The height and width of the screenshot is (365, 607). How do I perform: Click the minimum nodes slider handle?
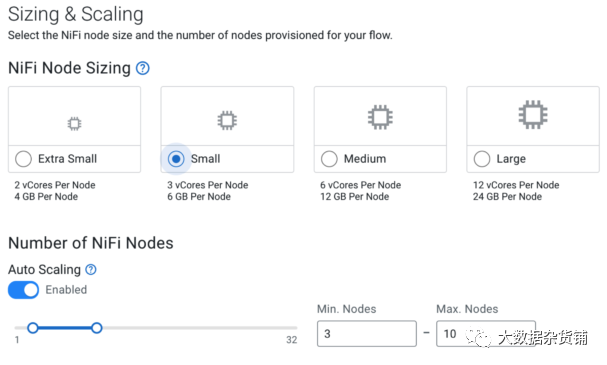pyautogui.click(x=33, y=328)
